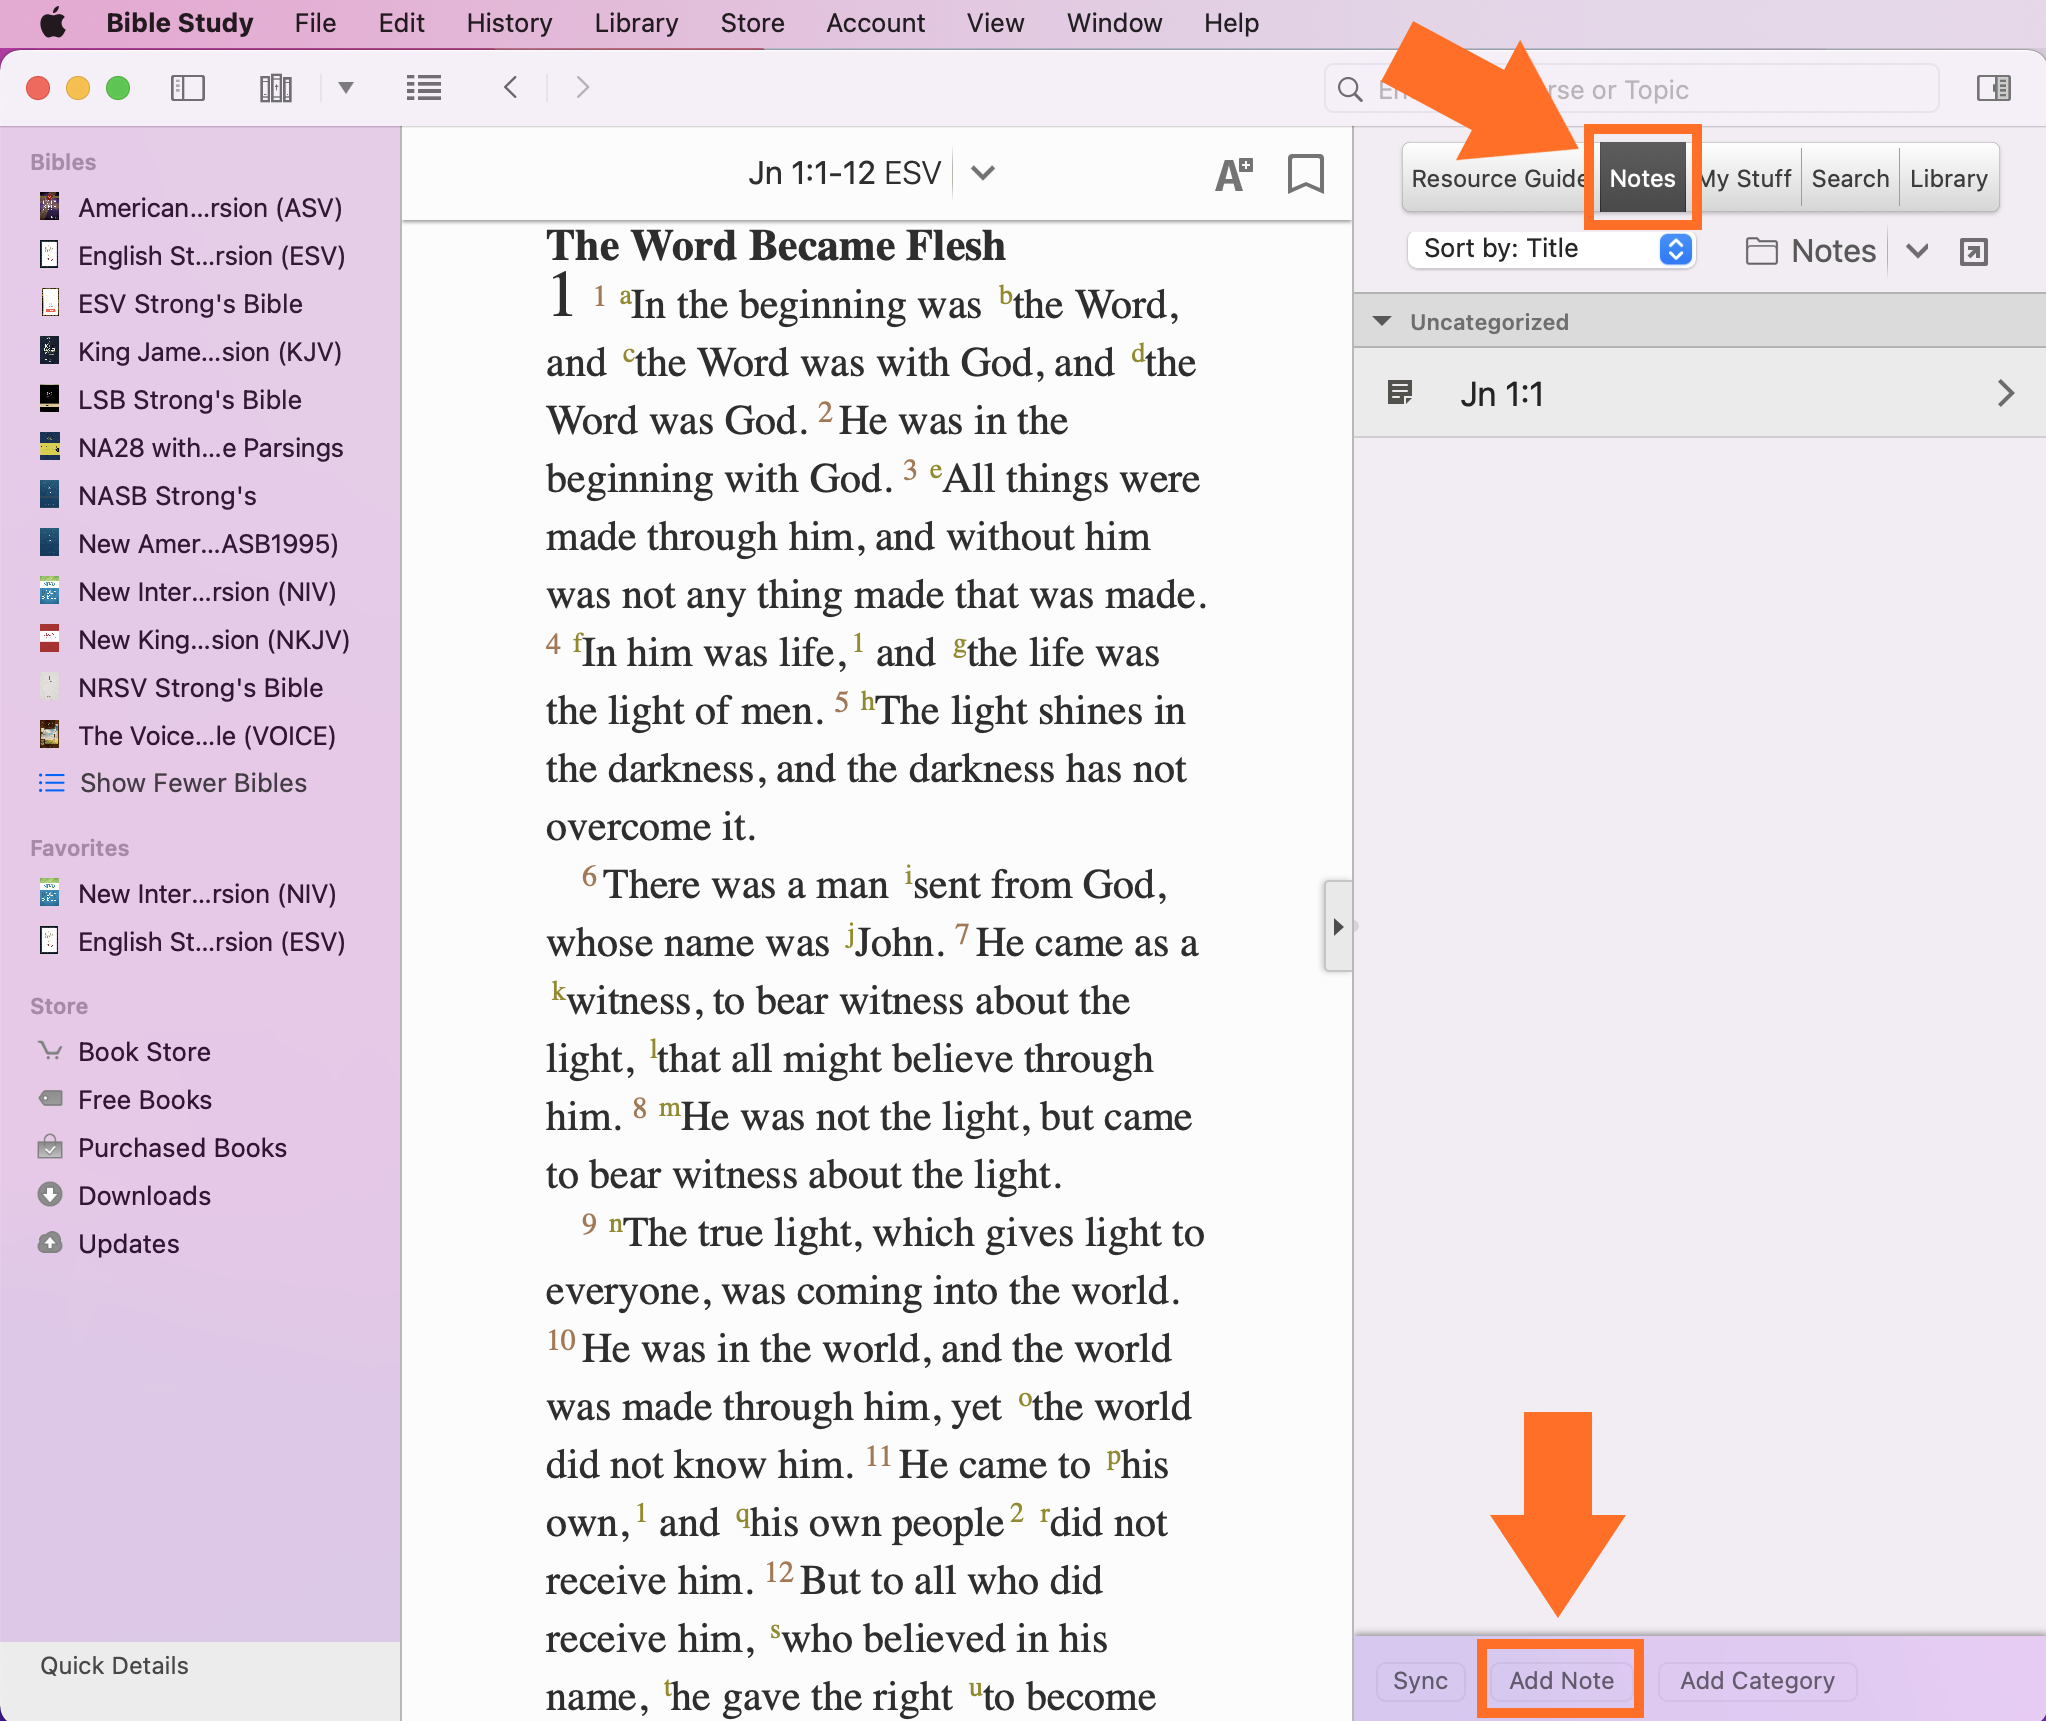
Task: Collapse the right panel with arrow handle
Action: coord(1338,926)
